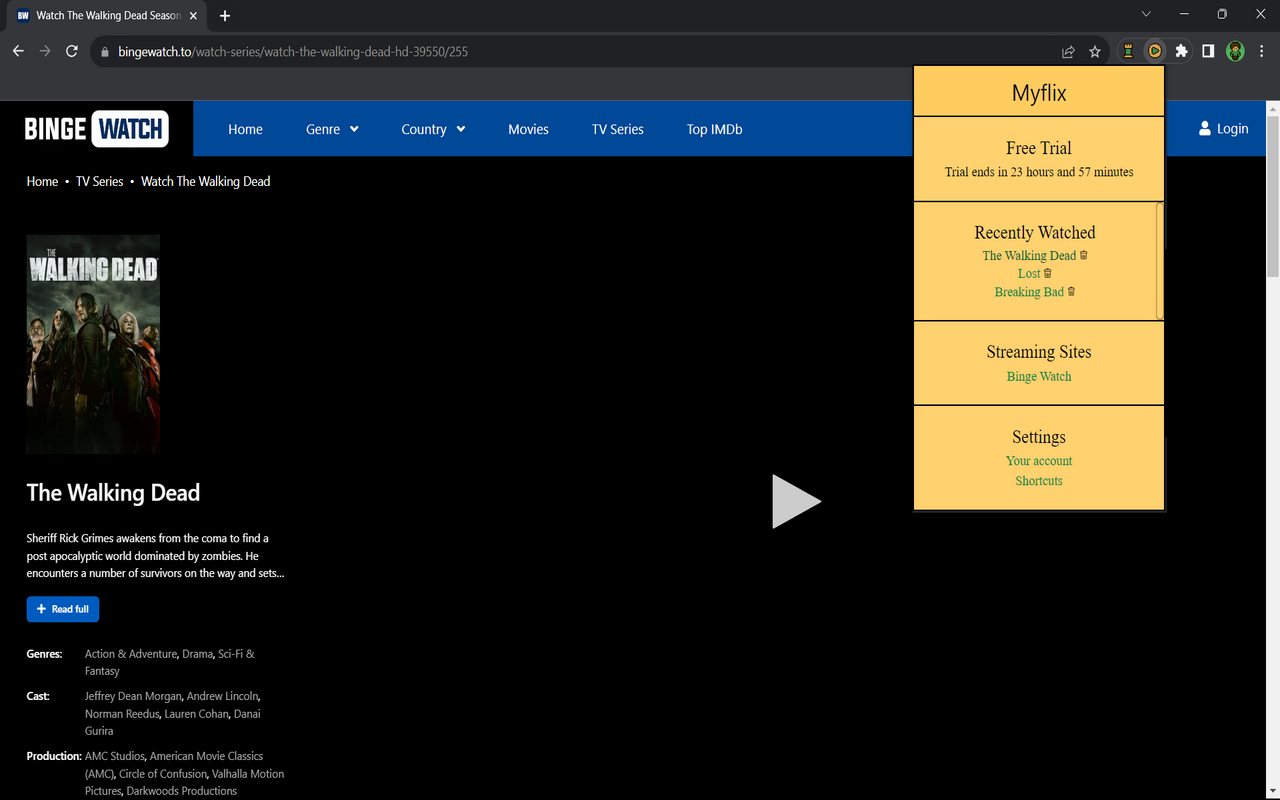Image resolution: width=1280 pixels, height=800 pixels.
Task: Click cast member Jeffrey Dean Morgan
Action: pyautogui.click(x=133, y=695)
